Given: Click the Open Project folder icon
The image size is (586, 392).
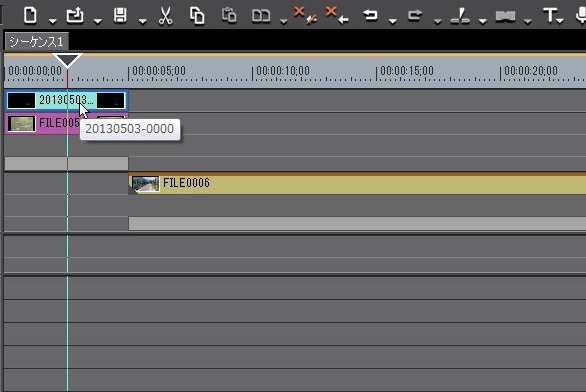Looking at the screenshot, I should coord(75,16).
